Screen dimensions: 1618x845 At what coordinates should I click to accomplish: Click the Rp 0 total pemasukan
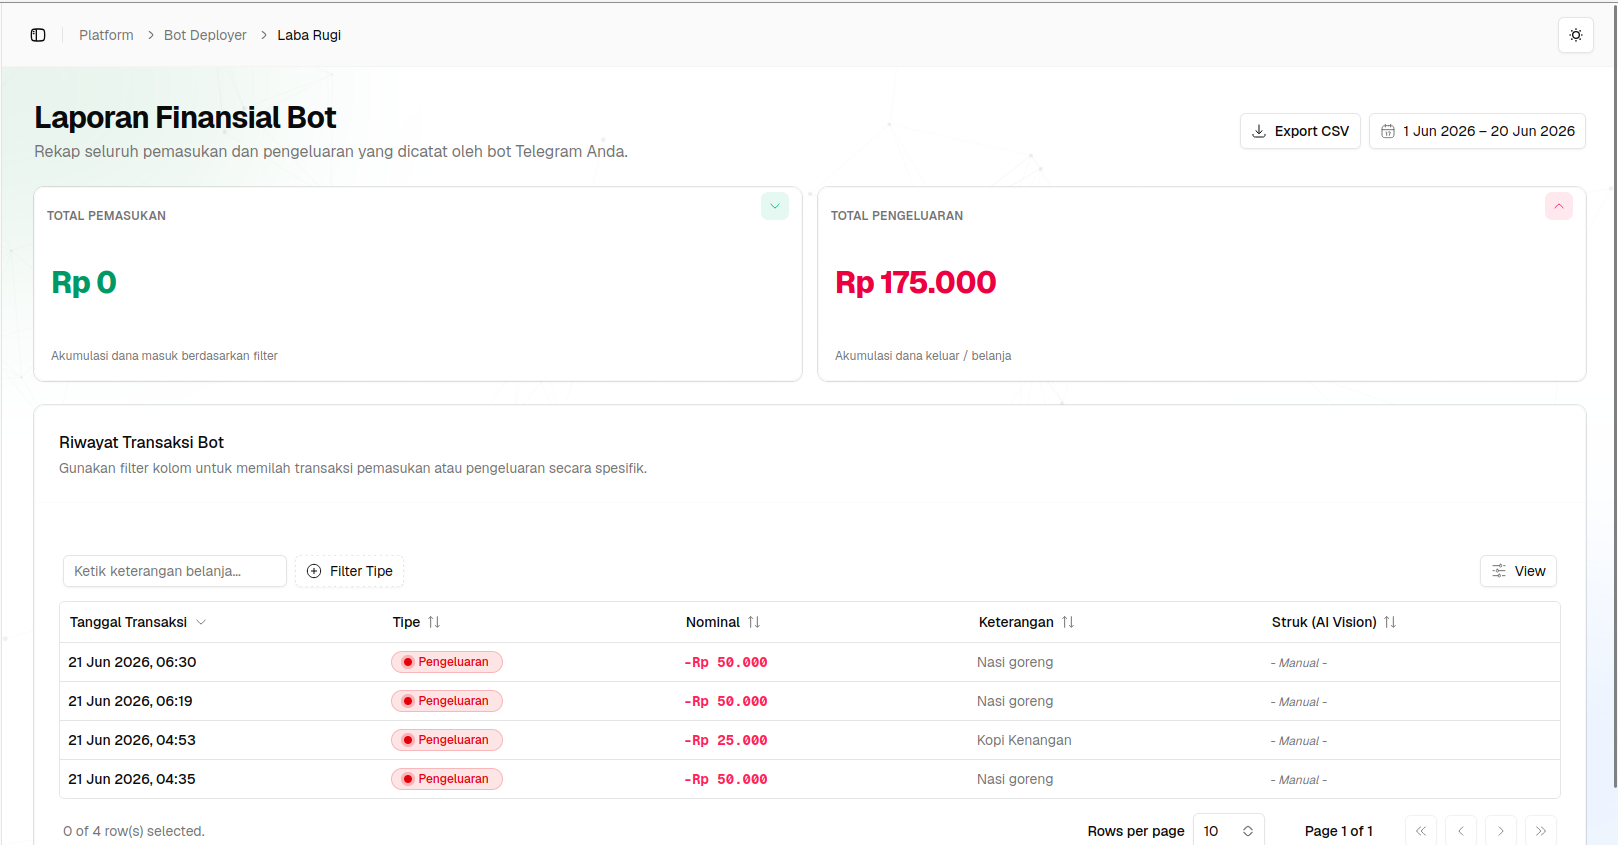[84, 283]
